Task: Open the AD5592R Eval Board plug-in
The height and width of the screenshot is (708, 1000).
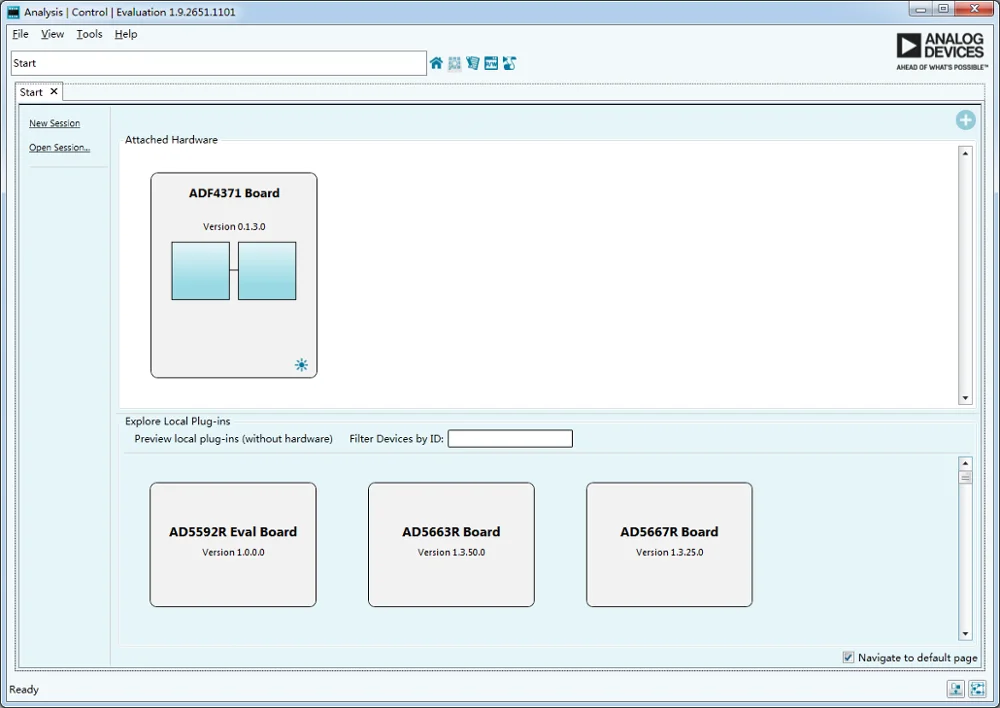Action: pos(233,545)
